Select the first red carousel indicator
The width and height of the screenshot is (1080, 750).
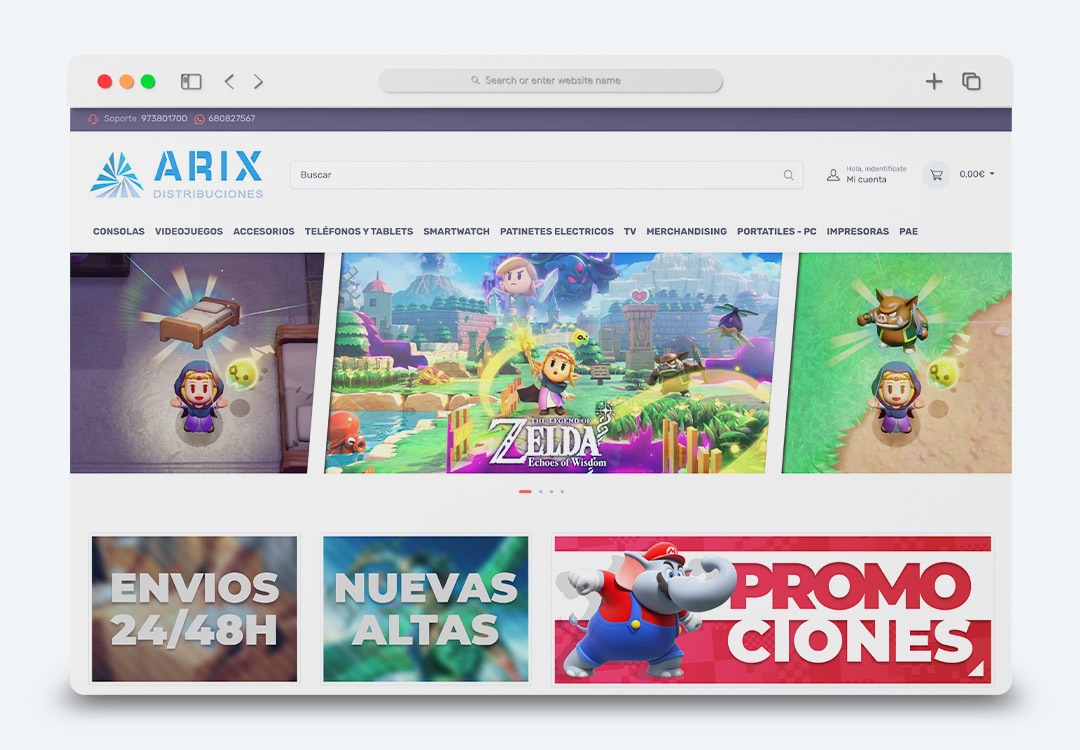(525, 492)
